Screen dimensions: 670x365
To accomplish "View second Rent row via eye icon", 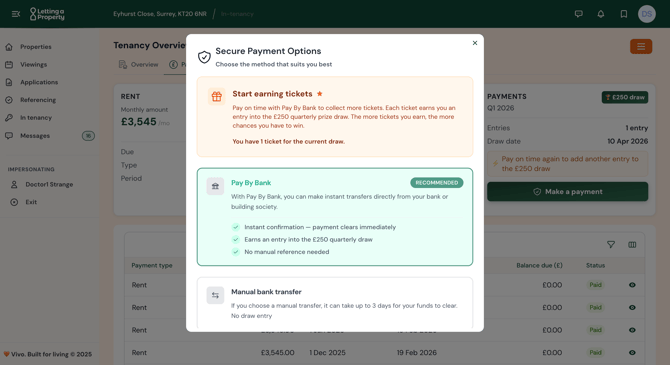I will 632,308.
